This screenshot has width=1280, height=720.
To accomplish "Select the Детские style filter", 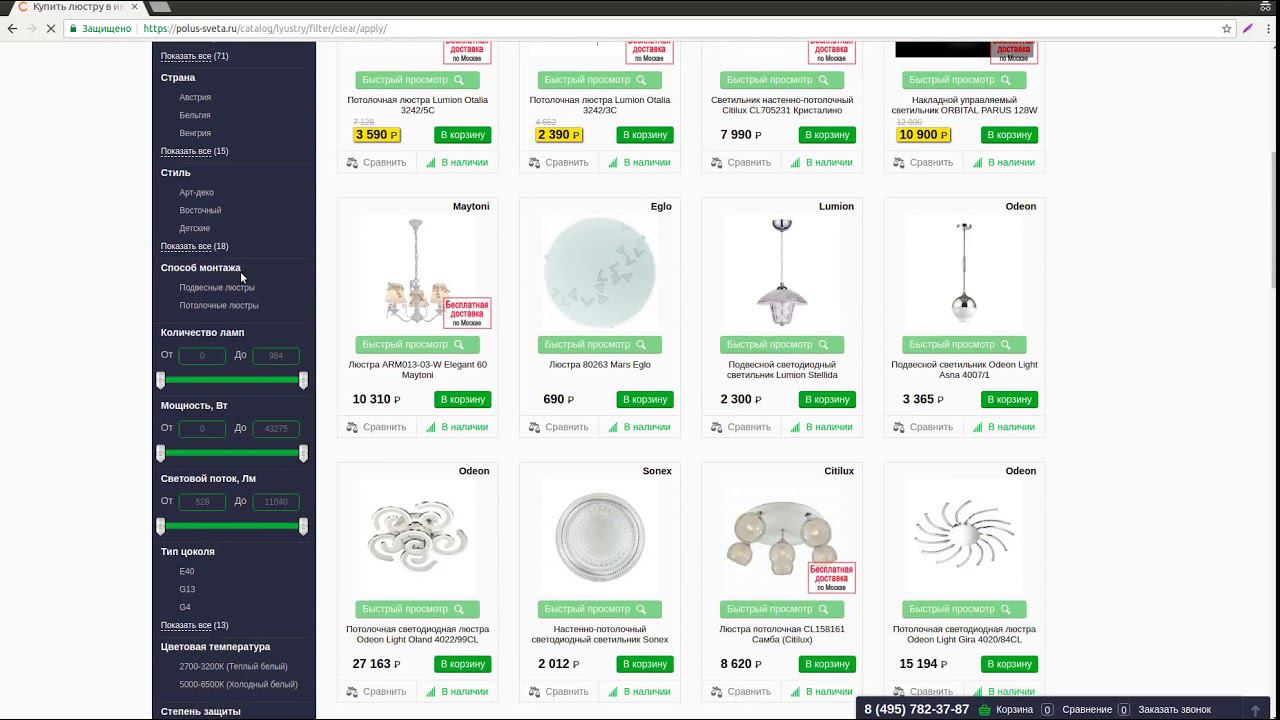I will (x=194, y=228).
